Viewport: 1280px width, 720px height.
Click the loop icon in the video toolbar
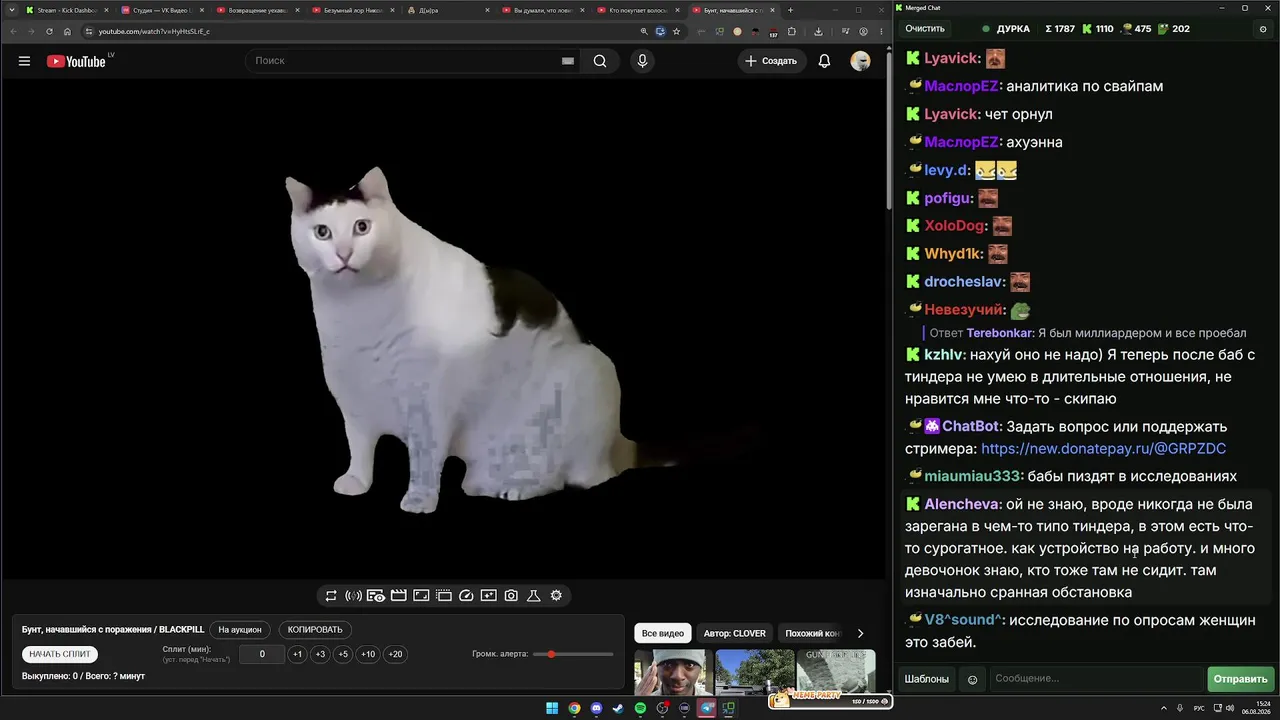(331, 596)
